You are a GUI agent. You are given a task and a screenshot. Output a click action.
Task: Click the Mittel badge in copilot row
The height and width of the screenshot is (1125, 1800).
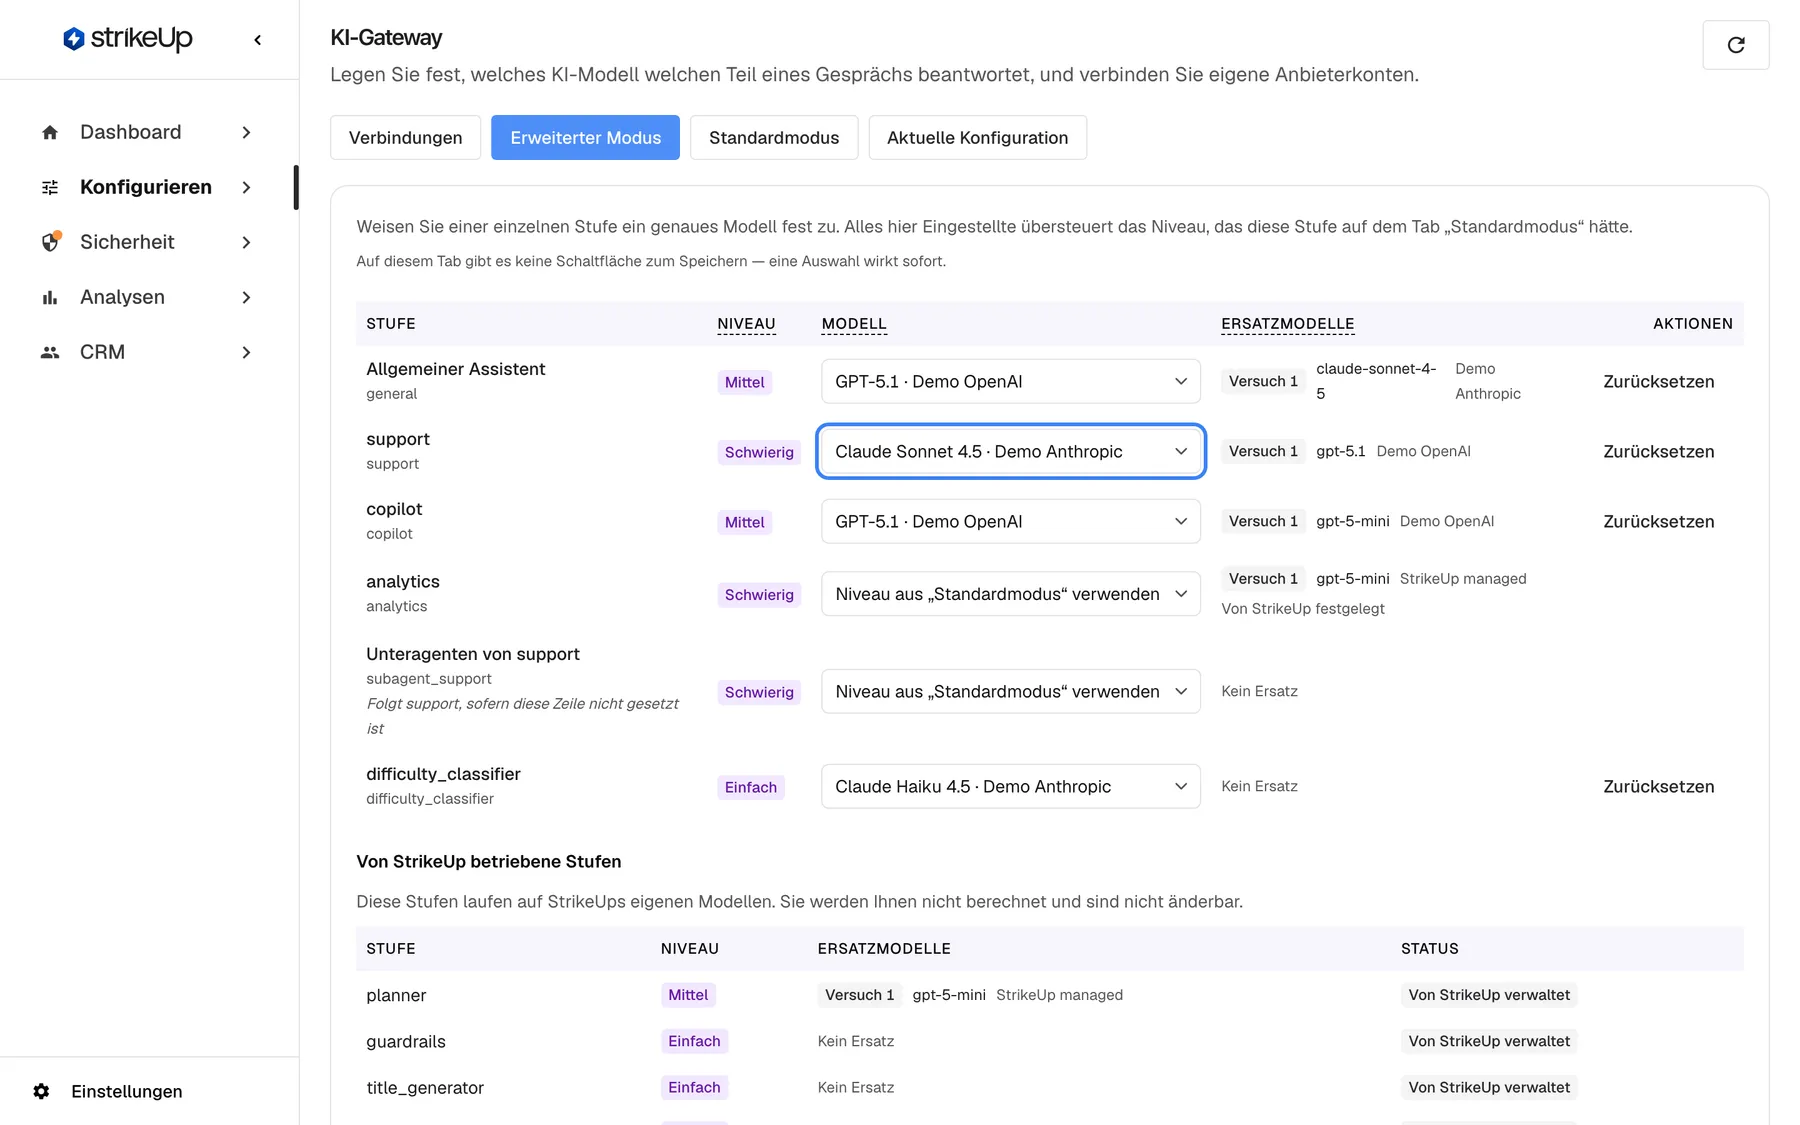click(744, 522)
